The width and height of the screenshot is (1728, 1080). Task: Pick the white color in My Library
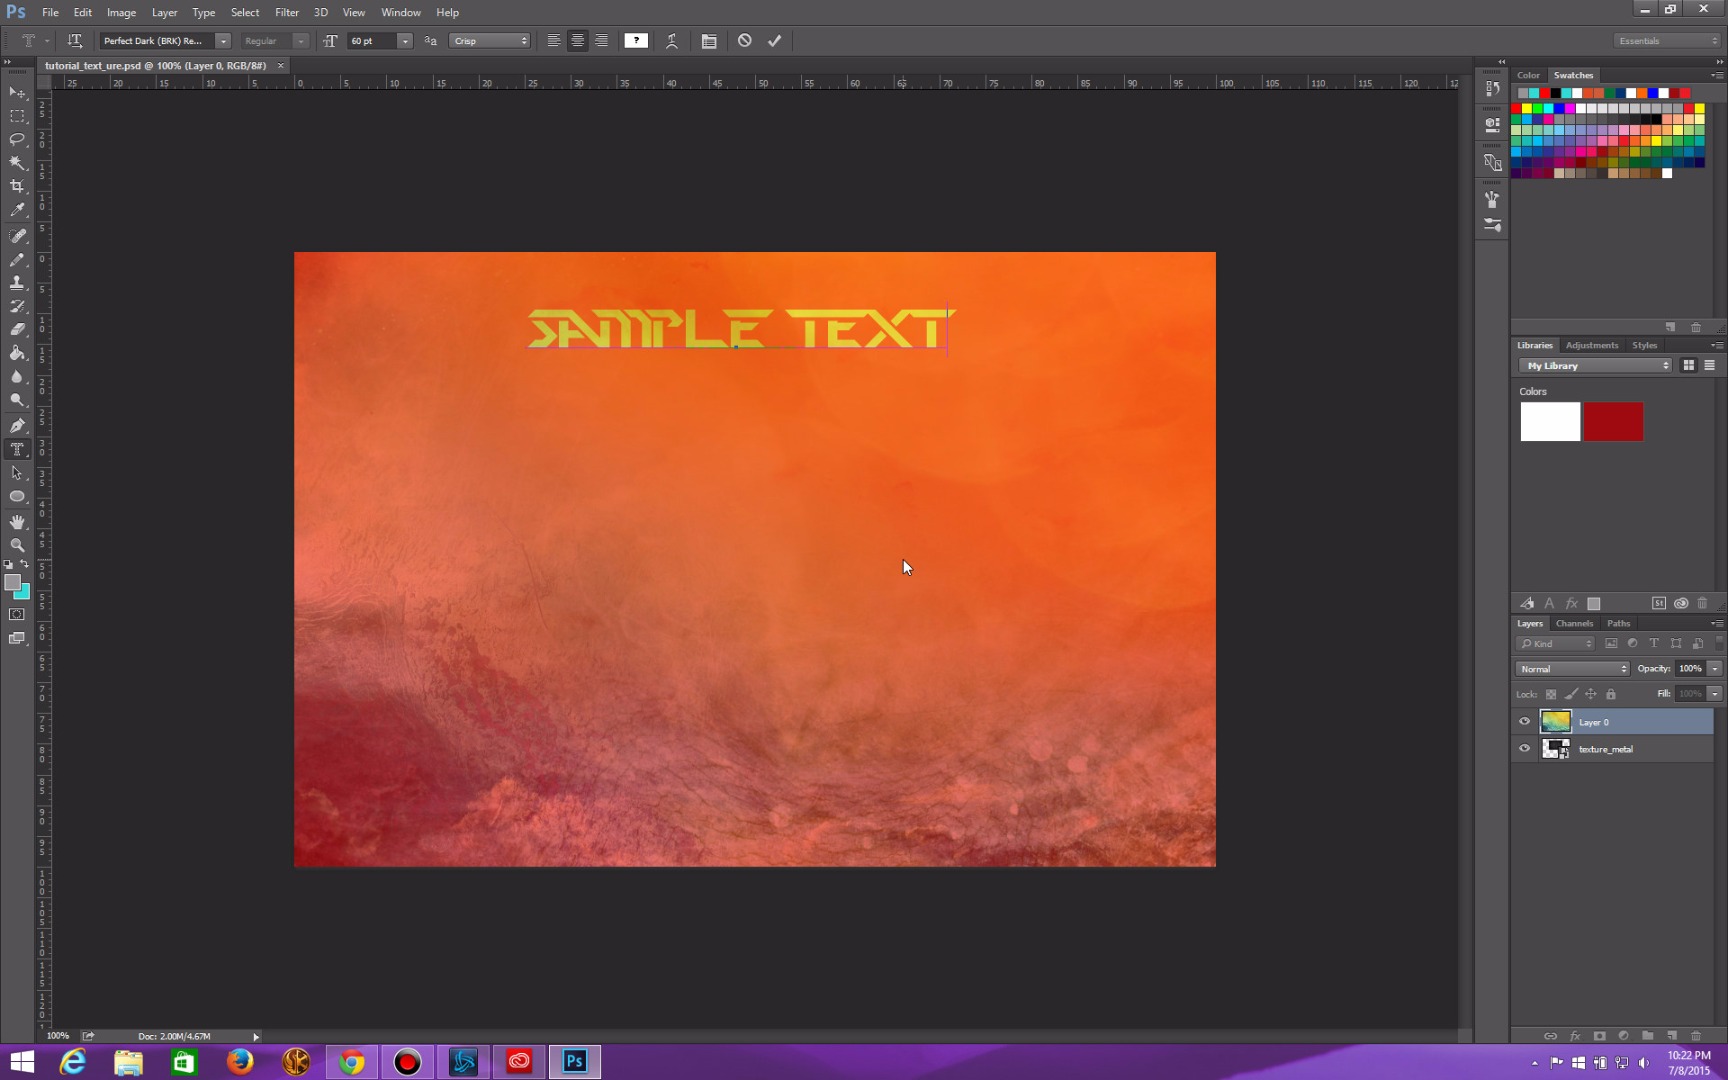pyautogui.click(x=1550, y=422)
